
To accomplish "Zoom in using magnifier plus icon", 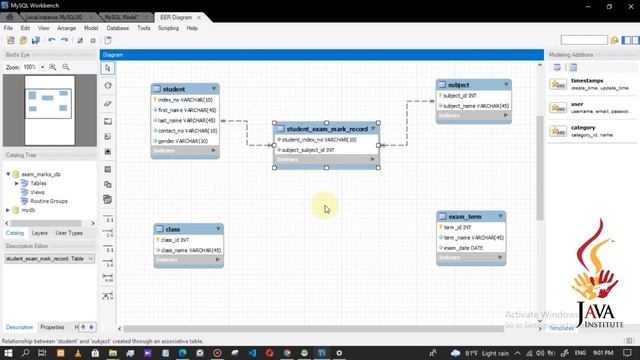I will click(53, 67).
